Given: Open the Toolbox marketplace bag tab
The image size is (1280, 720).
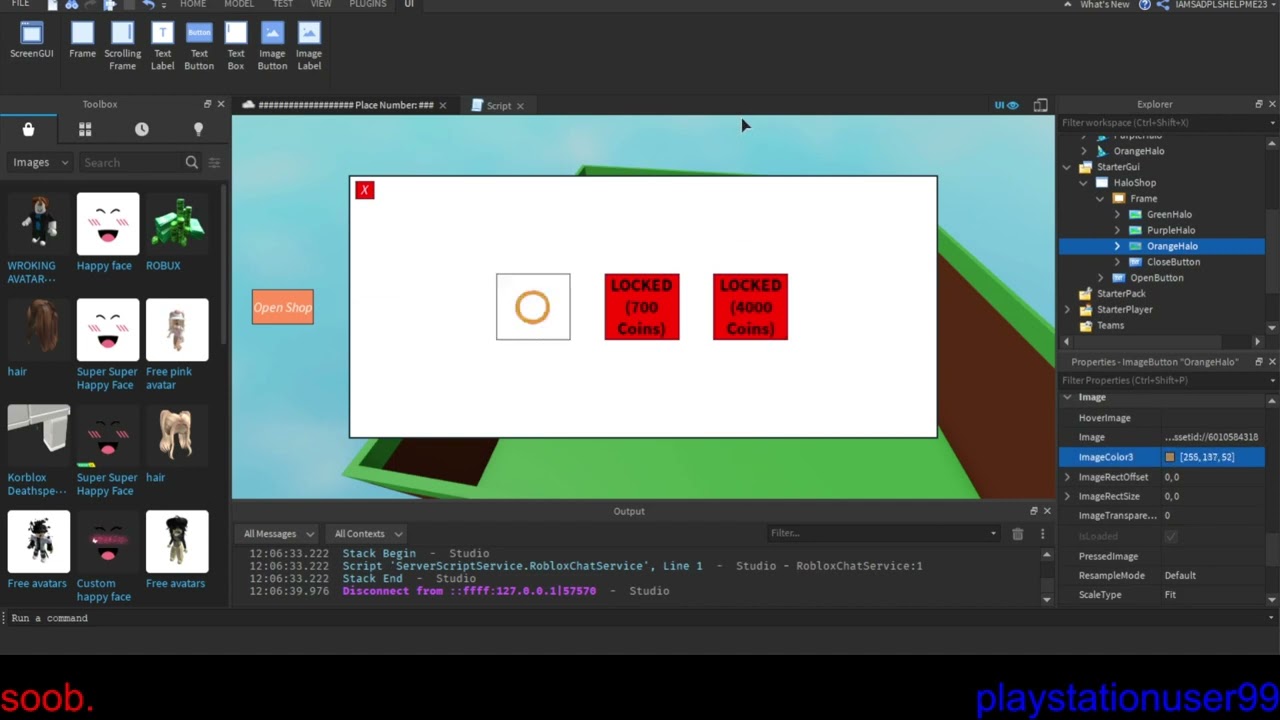Looking at the screenshot, I should 28,129.
